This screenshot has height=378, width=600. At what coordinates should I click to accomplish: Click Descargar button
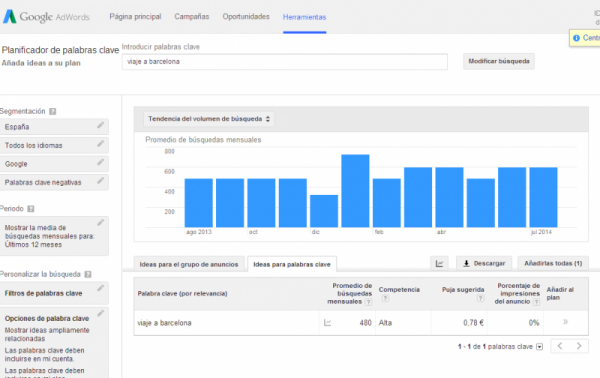pyautogui.click(x=484, y=263)
